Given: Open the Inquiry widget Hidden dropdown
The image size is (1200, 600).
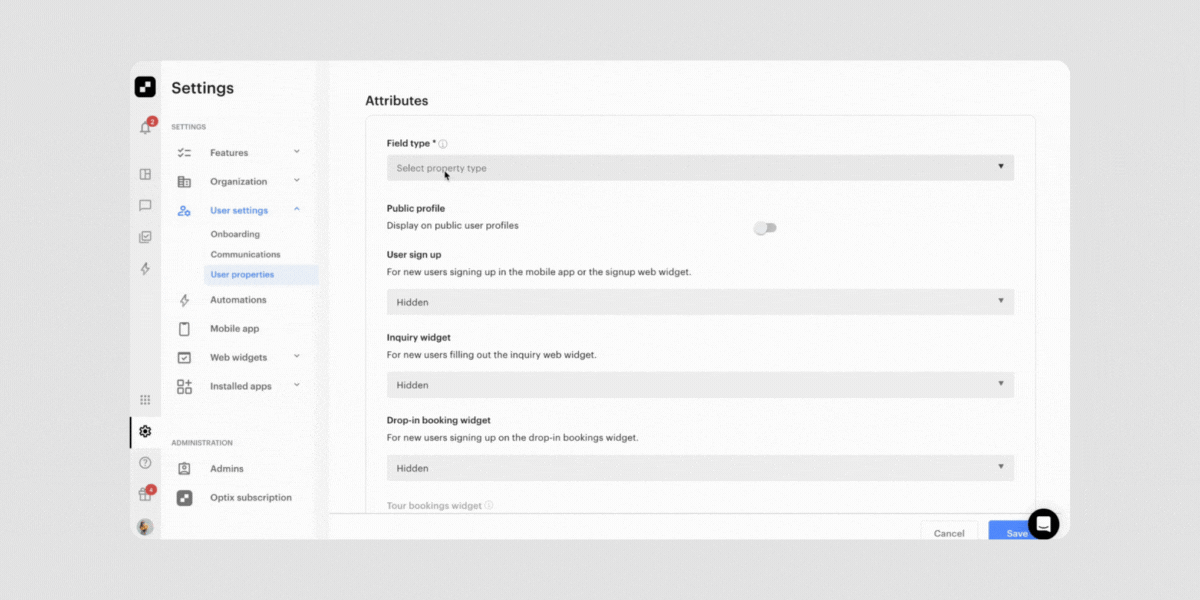Looking at the screenshot, I should tap(700, 385).
